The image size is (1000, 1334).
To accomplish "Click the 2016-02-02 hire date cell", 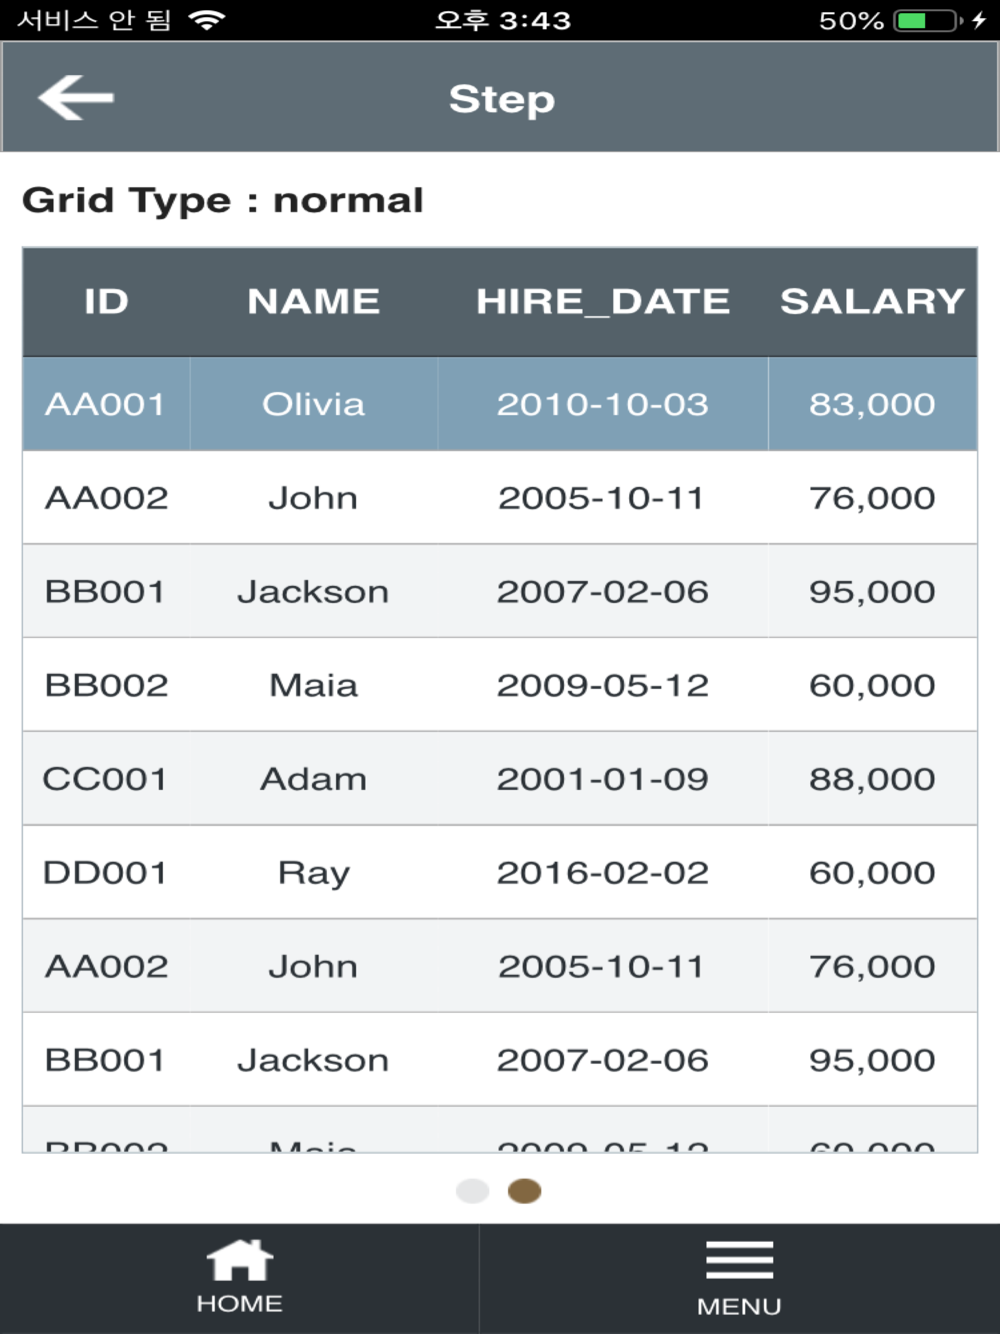I will 603,872.
